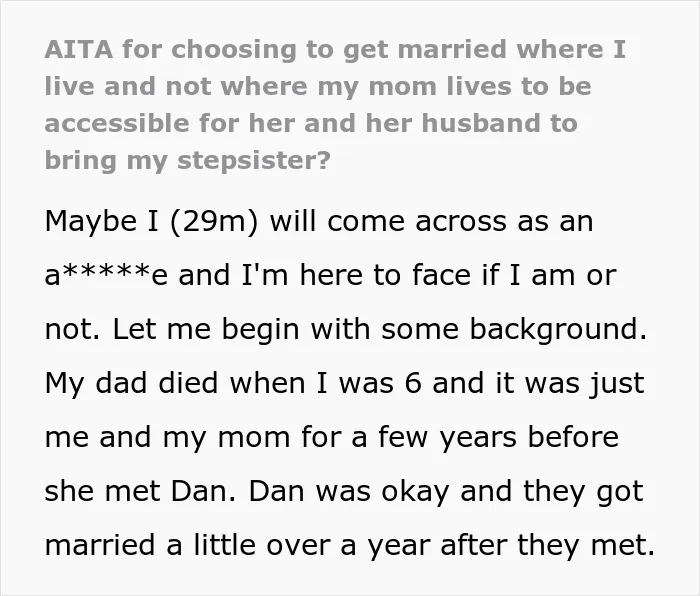Click 'Dan was okay' text
Image resolution: width=700 pixels, height=596 pixels.
[348, 491]
